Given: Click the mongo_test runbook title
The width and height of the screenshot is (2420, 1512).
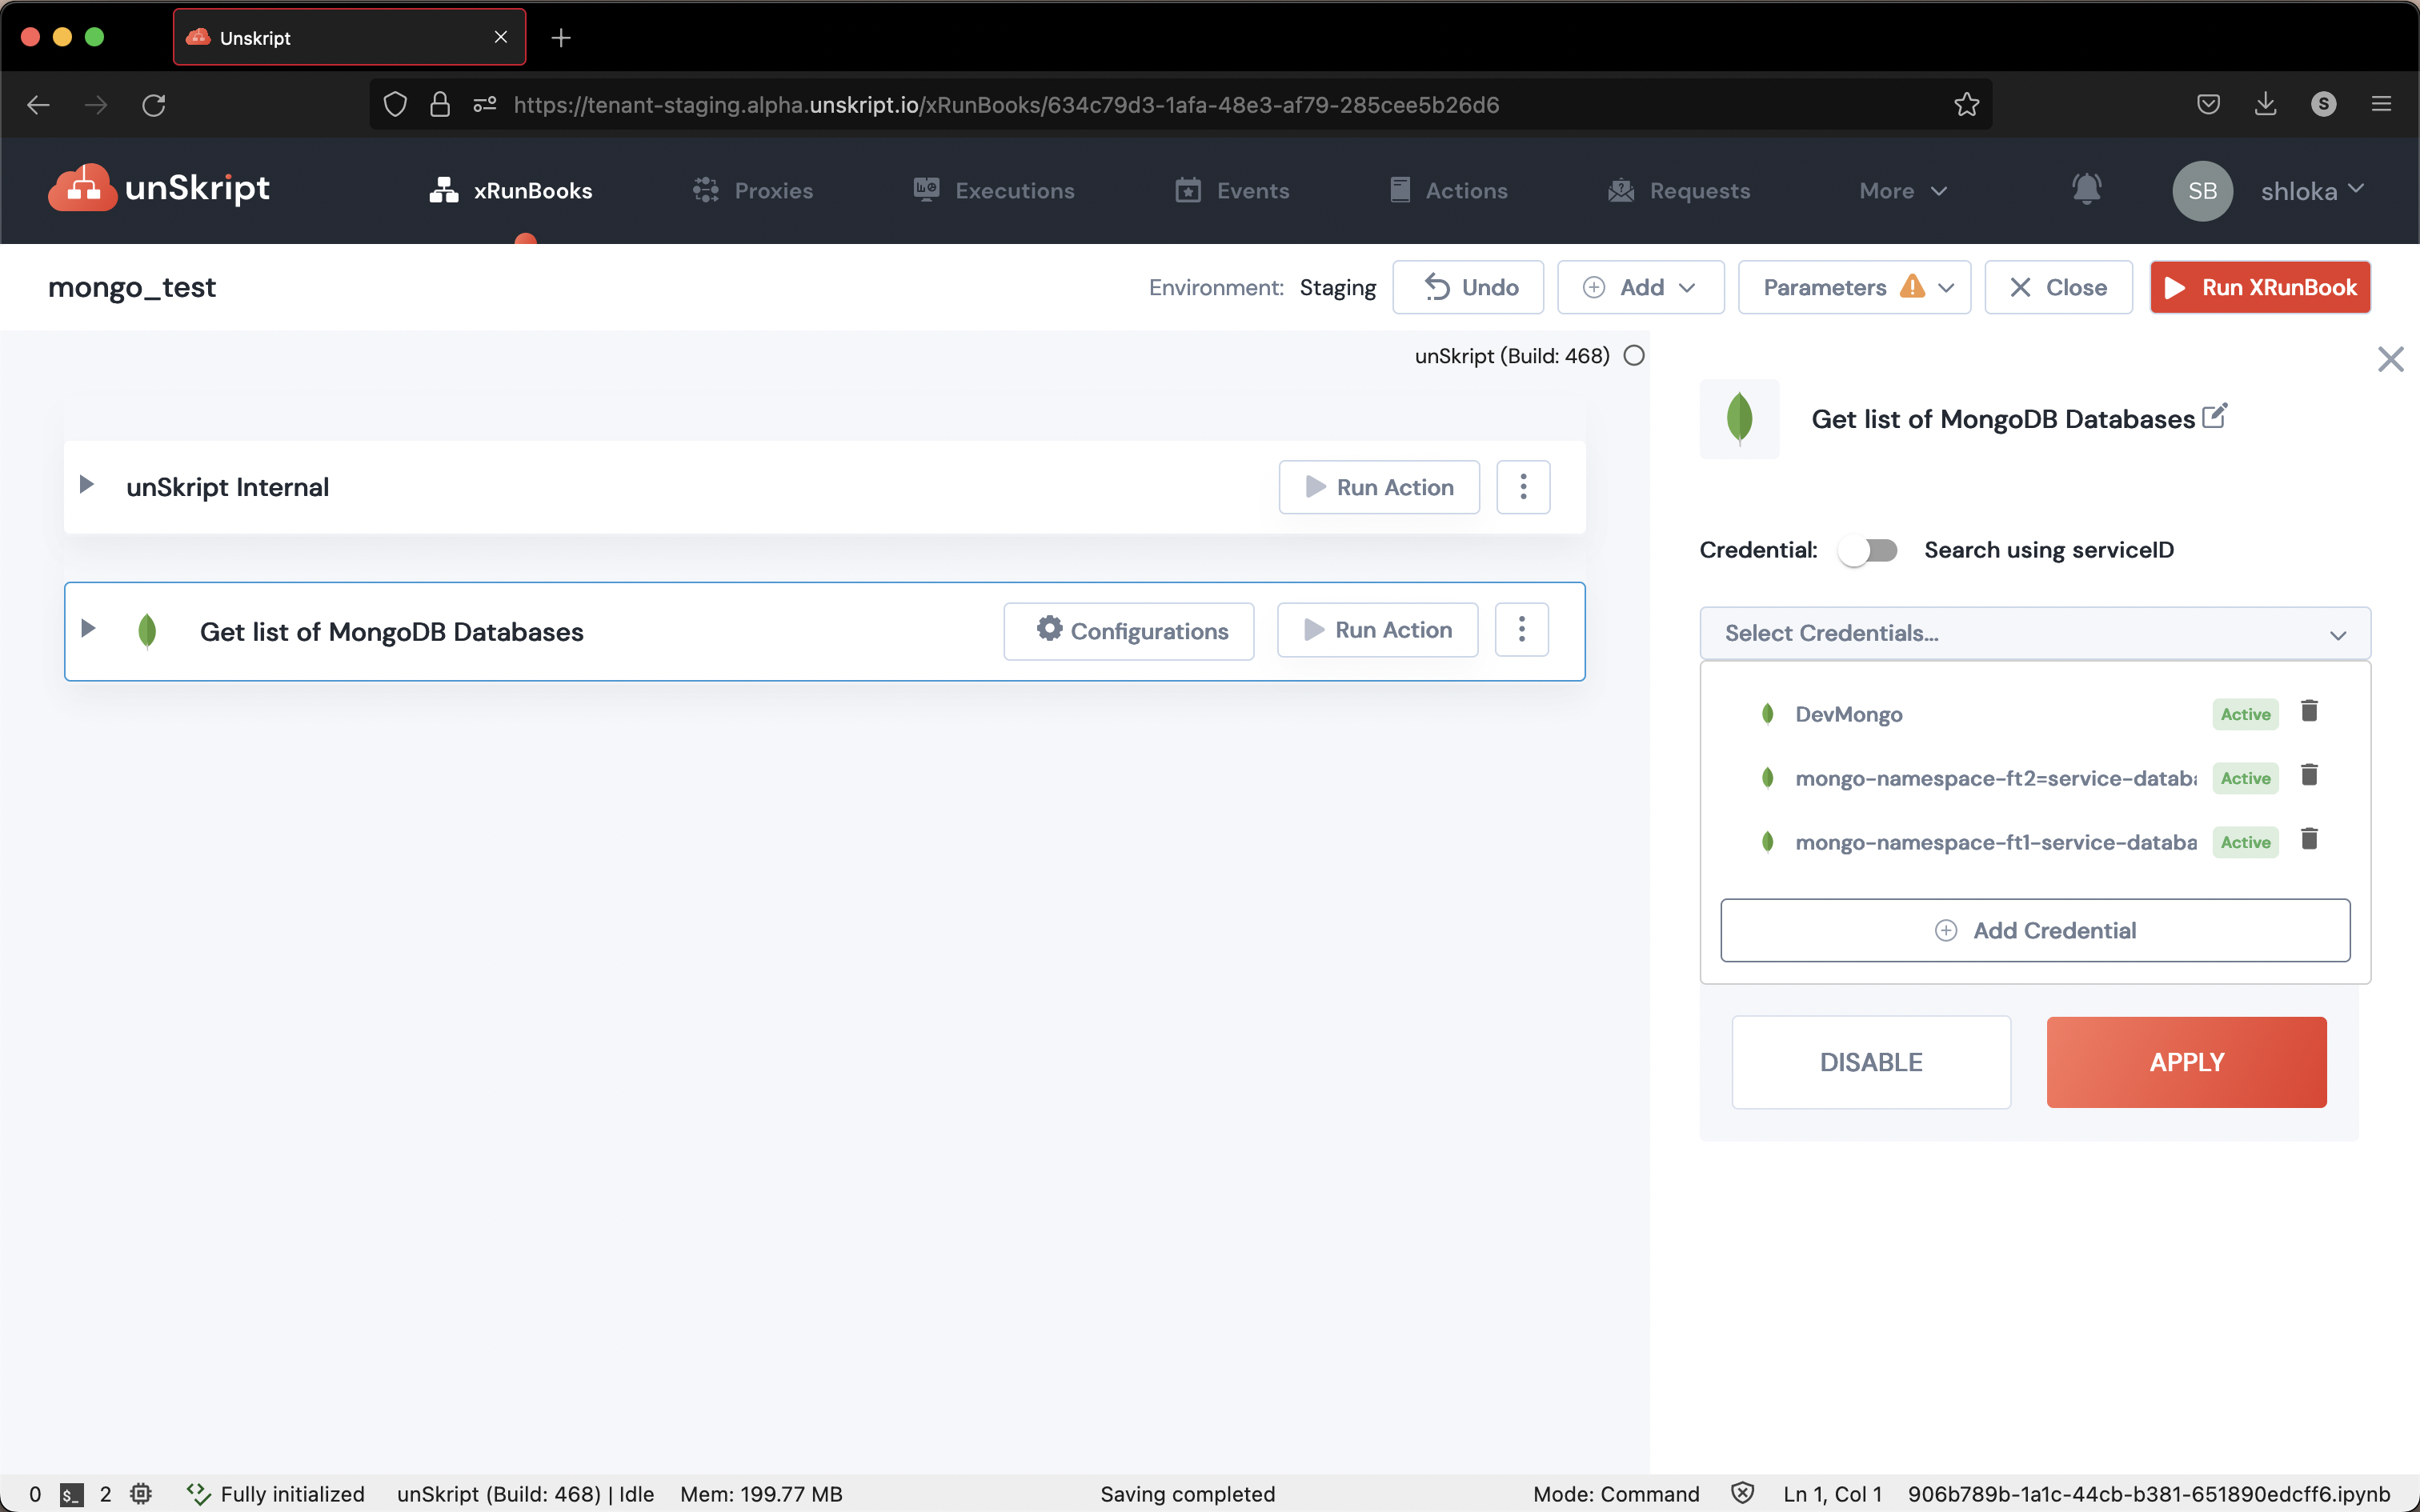Looking at the screenshot, I should [132, 288].
